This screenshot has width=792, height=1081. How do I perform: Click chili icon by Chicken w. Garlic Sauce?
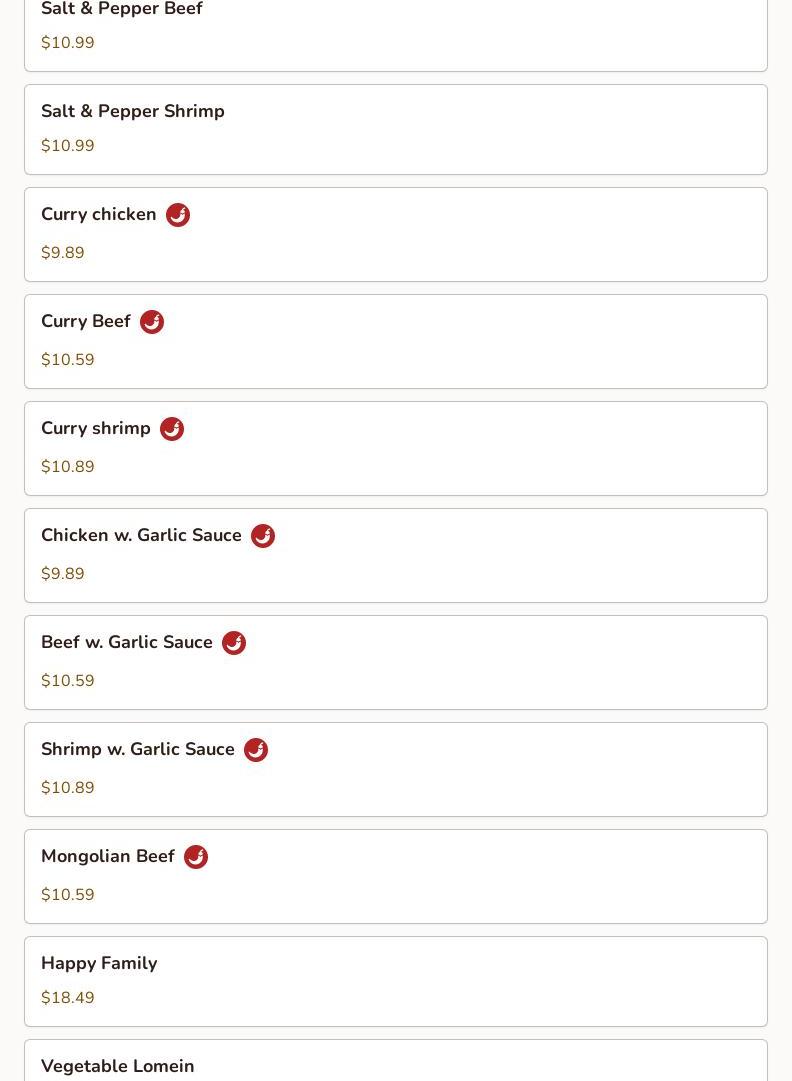coord(263,536)
